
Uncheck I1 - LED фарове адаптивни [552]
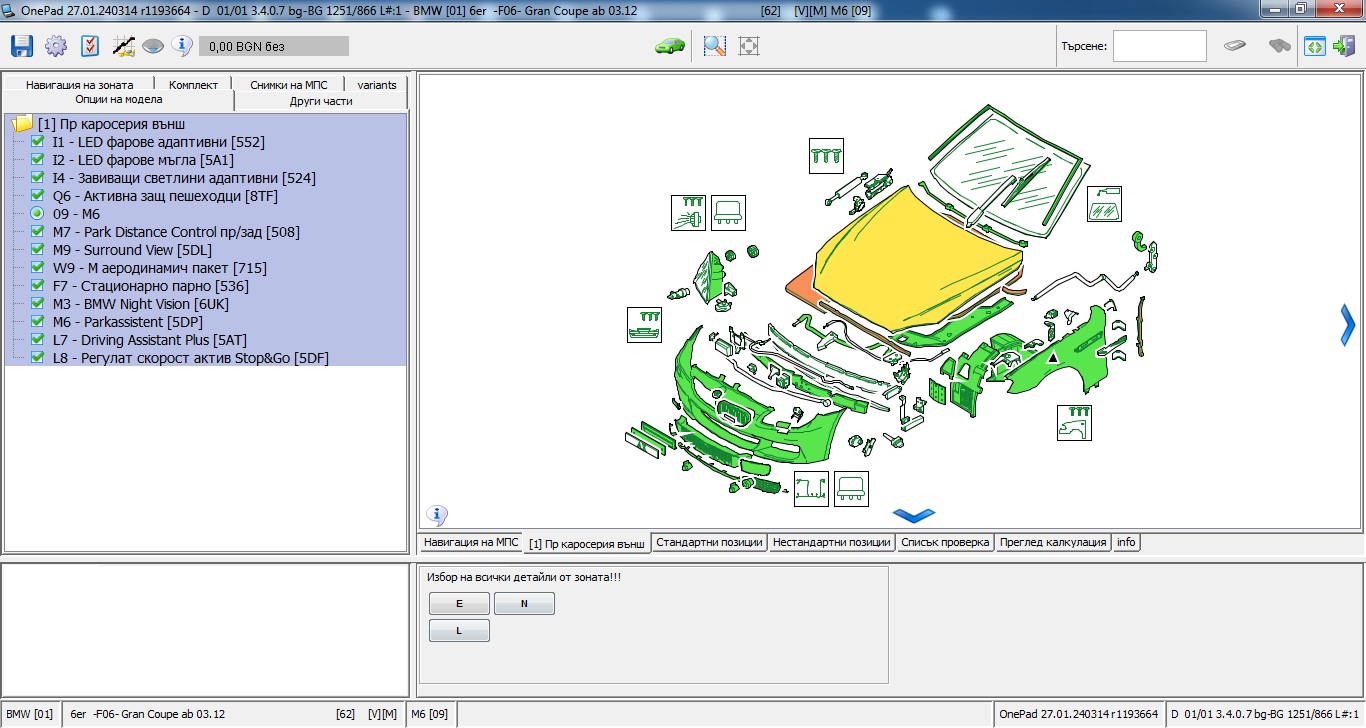(x=38, y=142)
